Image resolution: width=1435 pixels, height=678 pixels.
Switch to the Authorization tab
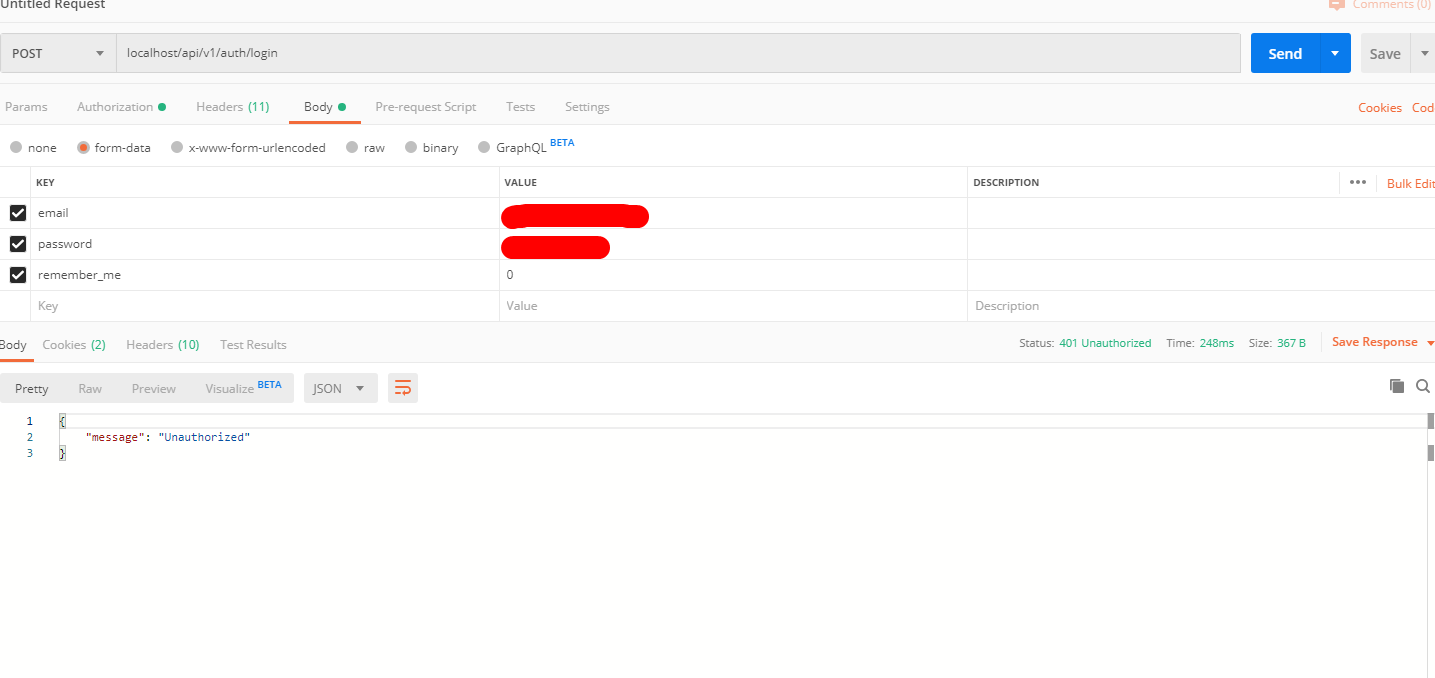(x=121, y=107)
